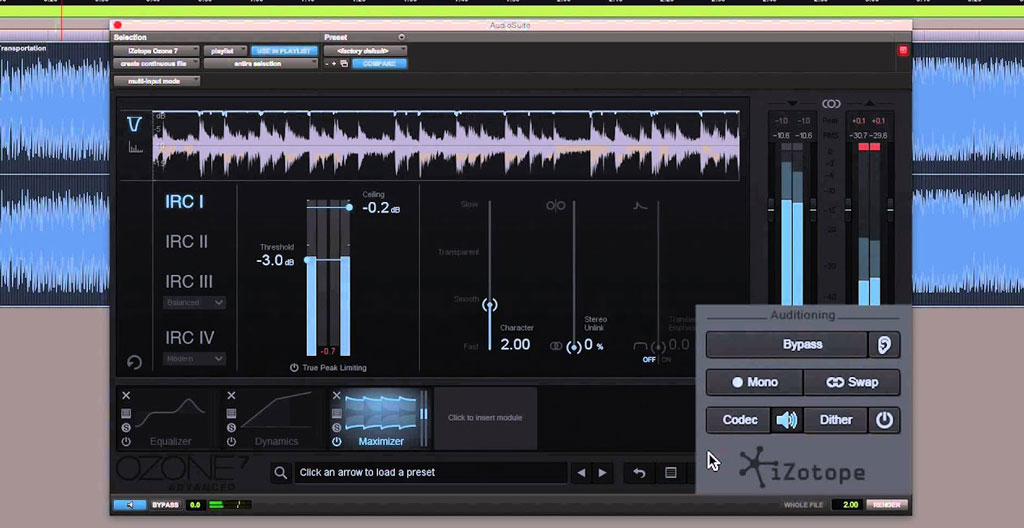Click the Dither button

coord(836,420)
